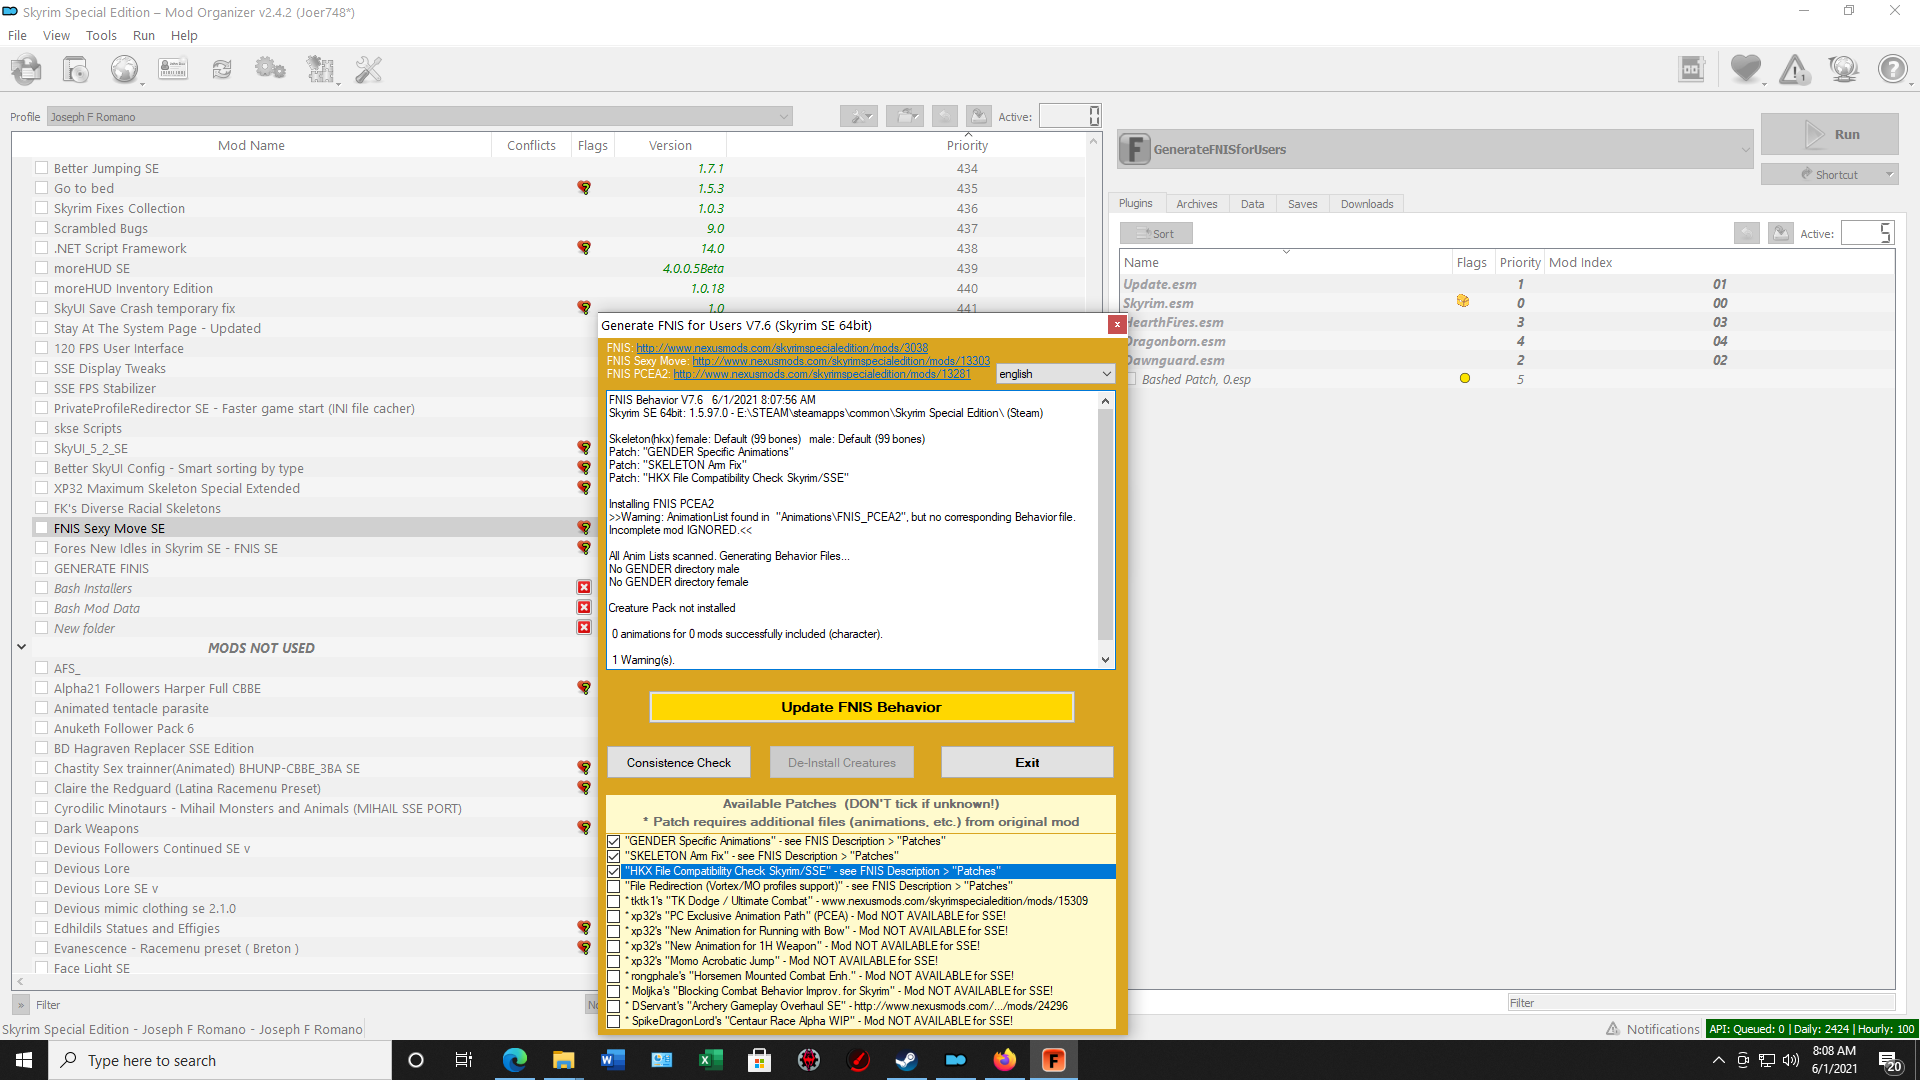
Task: Open Nexus globe icon in toolbar
Action: coord(125,69)
